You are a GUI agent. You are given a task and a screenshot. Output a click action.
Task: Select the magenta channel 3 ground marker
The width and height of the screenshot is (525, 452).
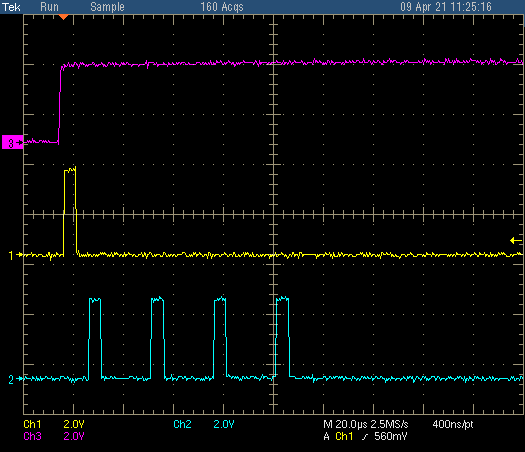tap(12, 142)
